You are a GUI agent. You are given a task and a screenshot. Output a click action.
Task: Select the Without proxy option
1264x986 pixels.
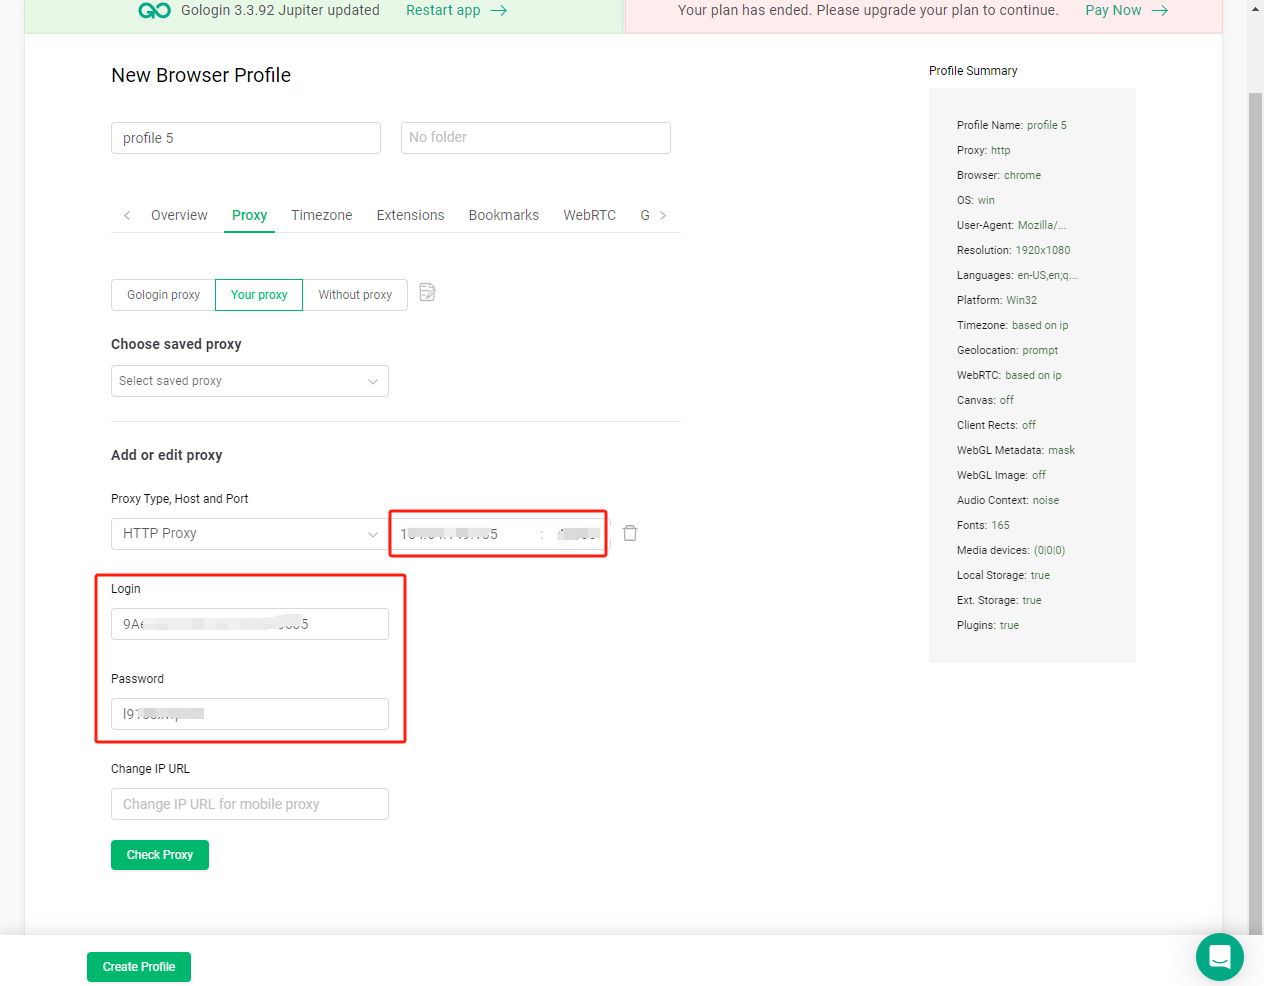(355, 295)
